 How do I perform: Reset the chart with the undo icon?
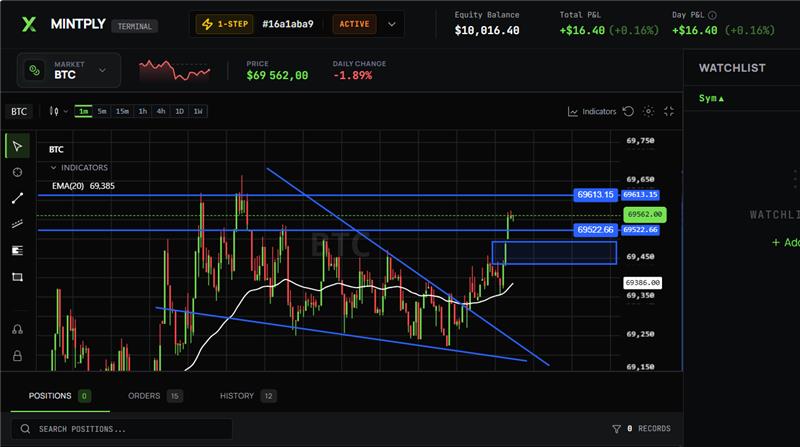pyautogui.click(x=629, y=111)
